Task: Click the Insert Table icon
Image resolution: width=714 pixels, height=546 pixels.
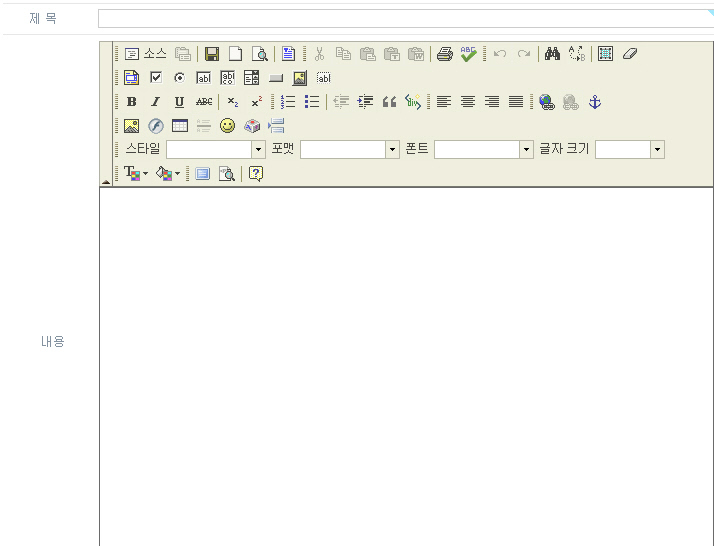Action: tap(180, 126)
